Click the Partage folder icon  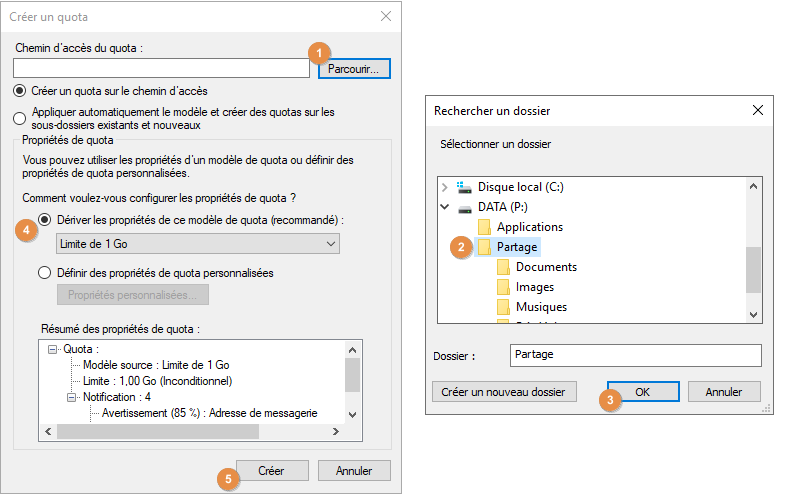pos(484,247)
